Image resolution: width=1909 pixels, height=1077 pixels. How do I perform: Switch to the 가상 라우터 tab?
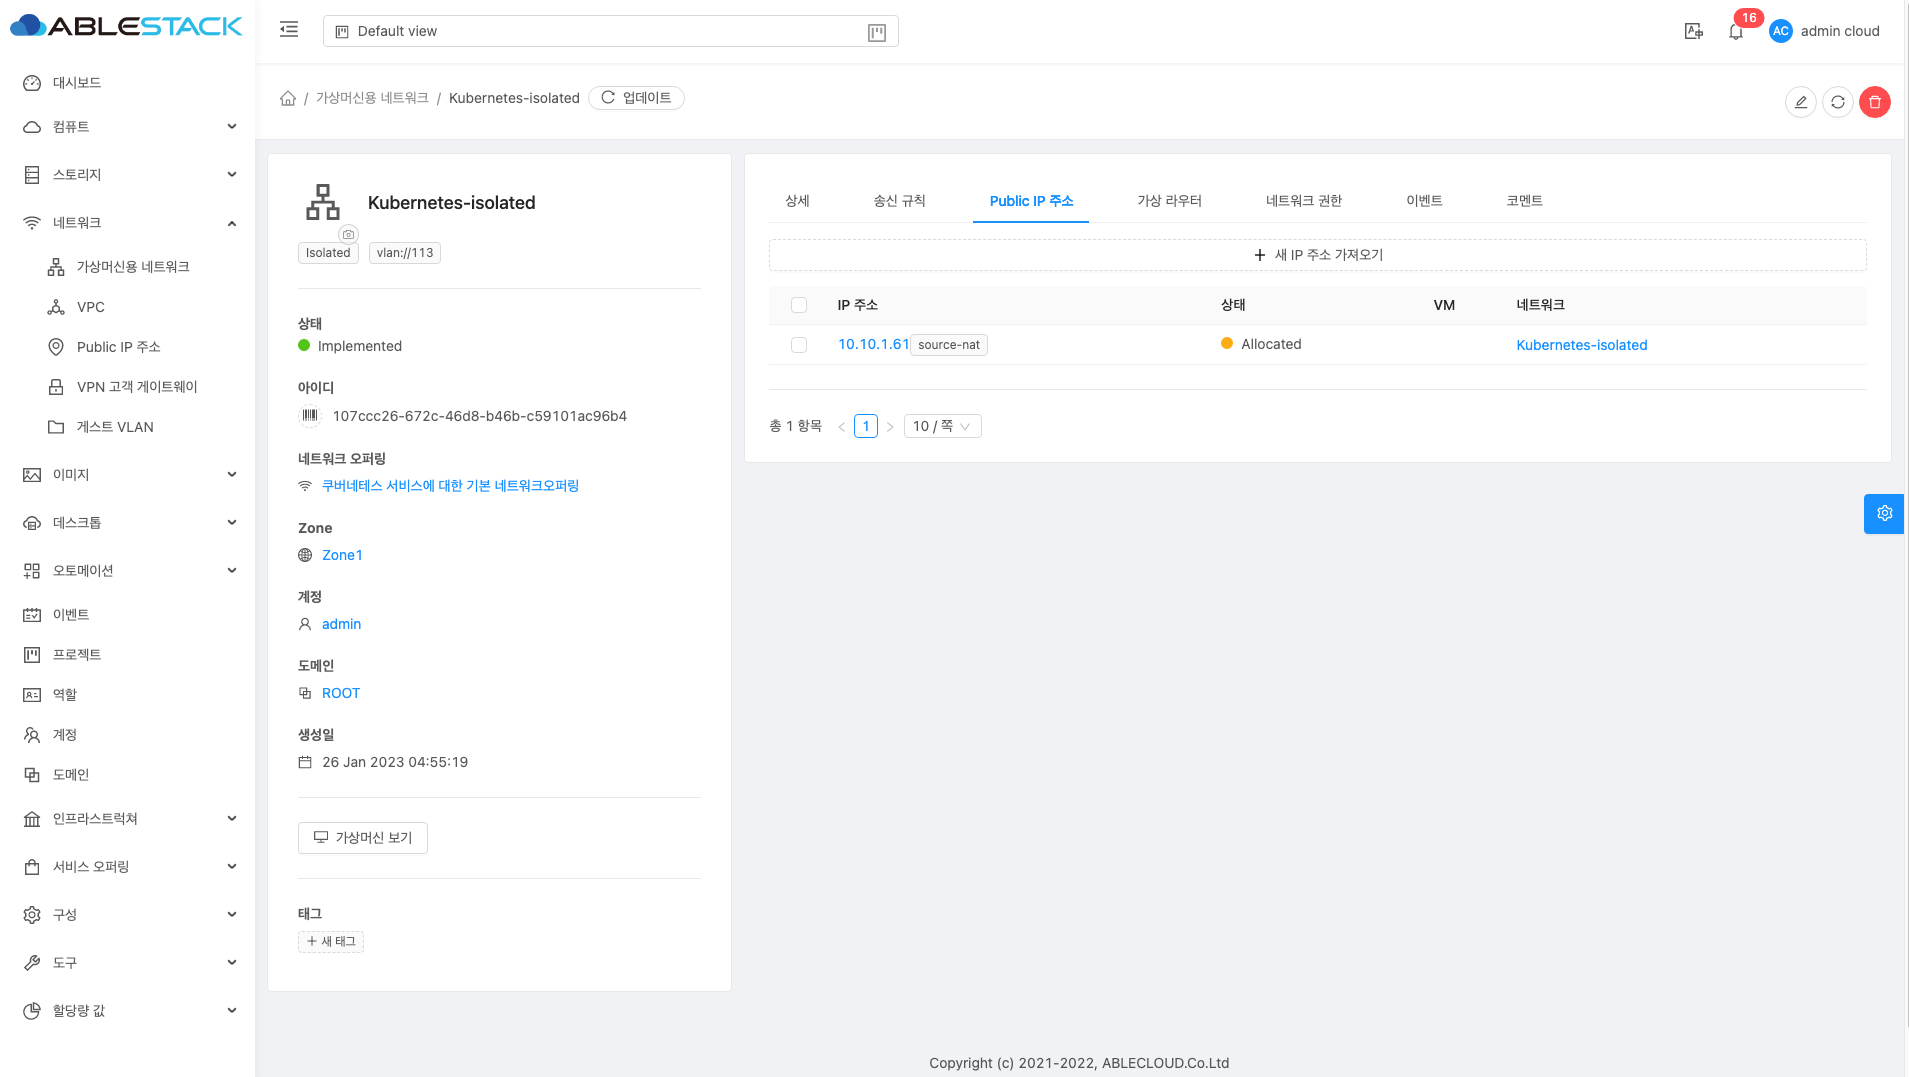[x=1168, y=201]
